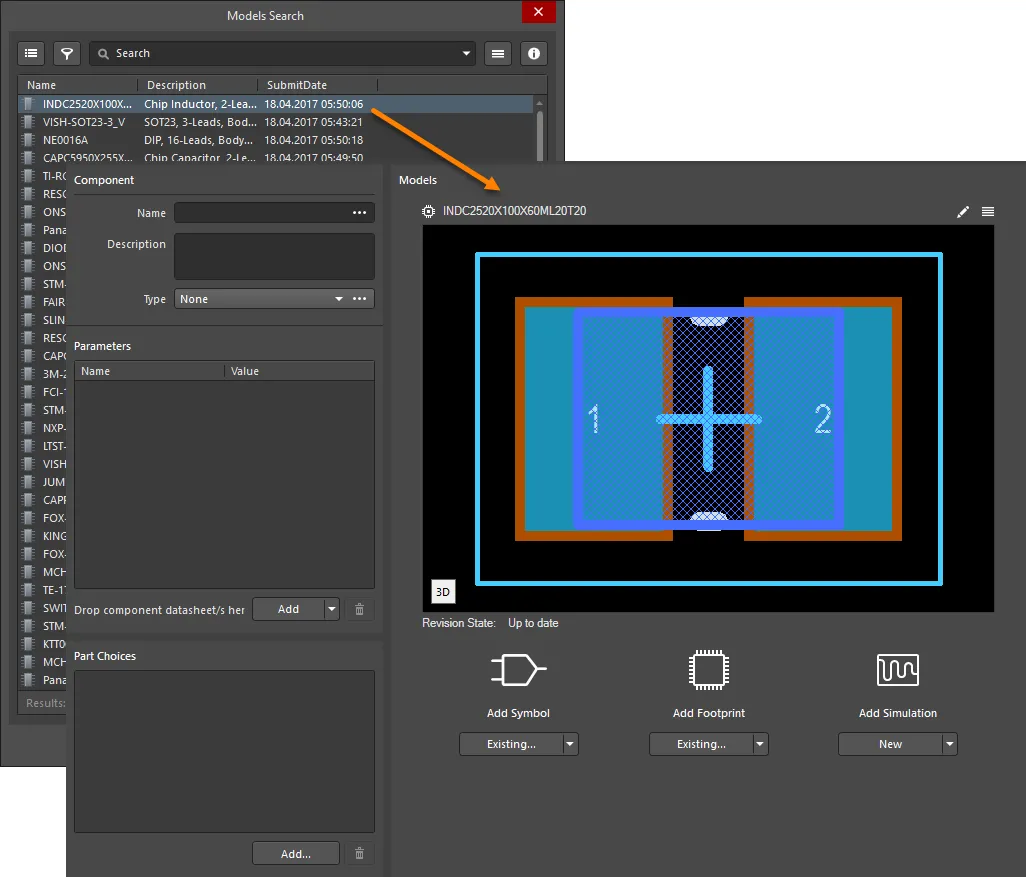Click the filter funnel icon
1026x877 pixels.
pos(67,53)
